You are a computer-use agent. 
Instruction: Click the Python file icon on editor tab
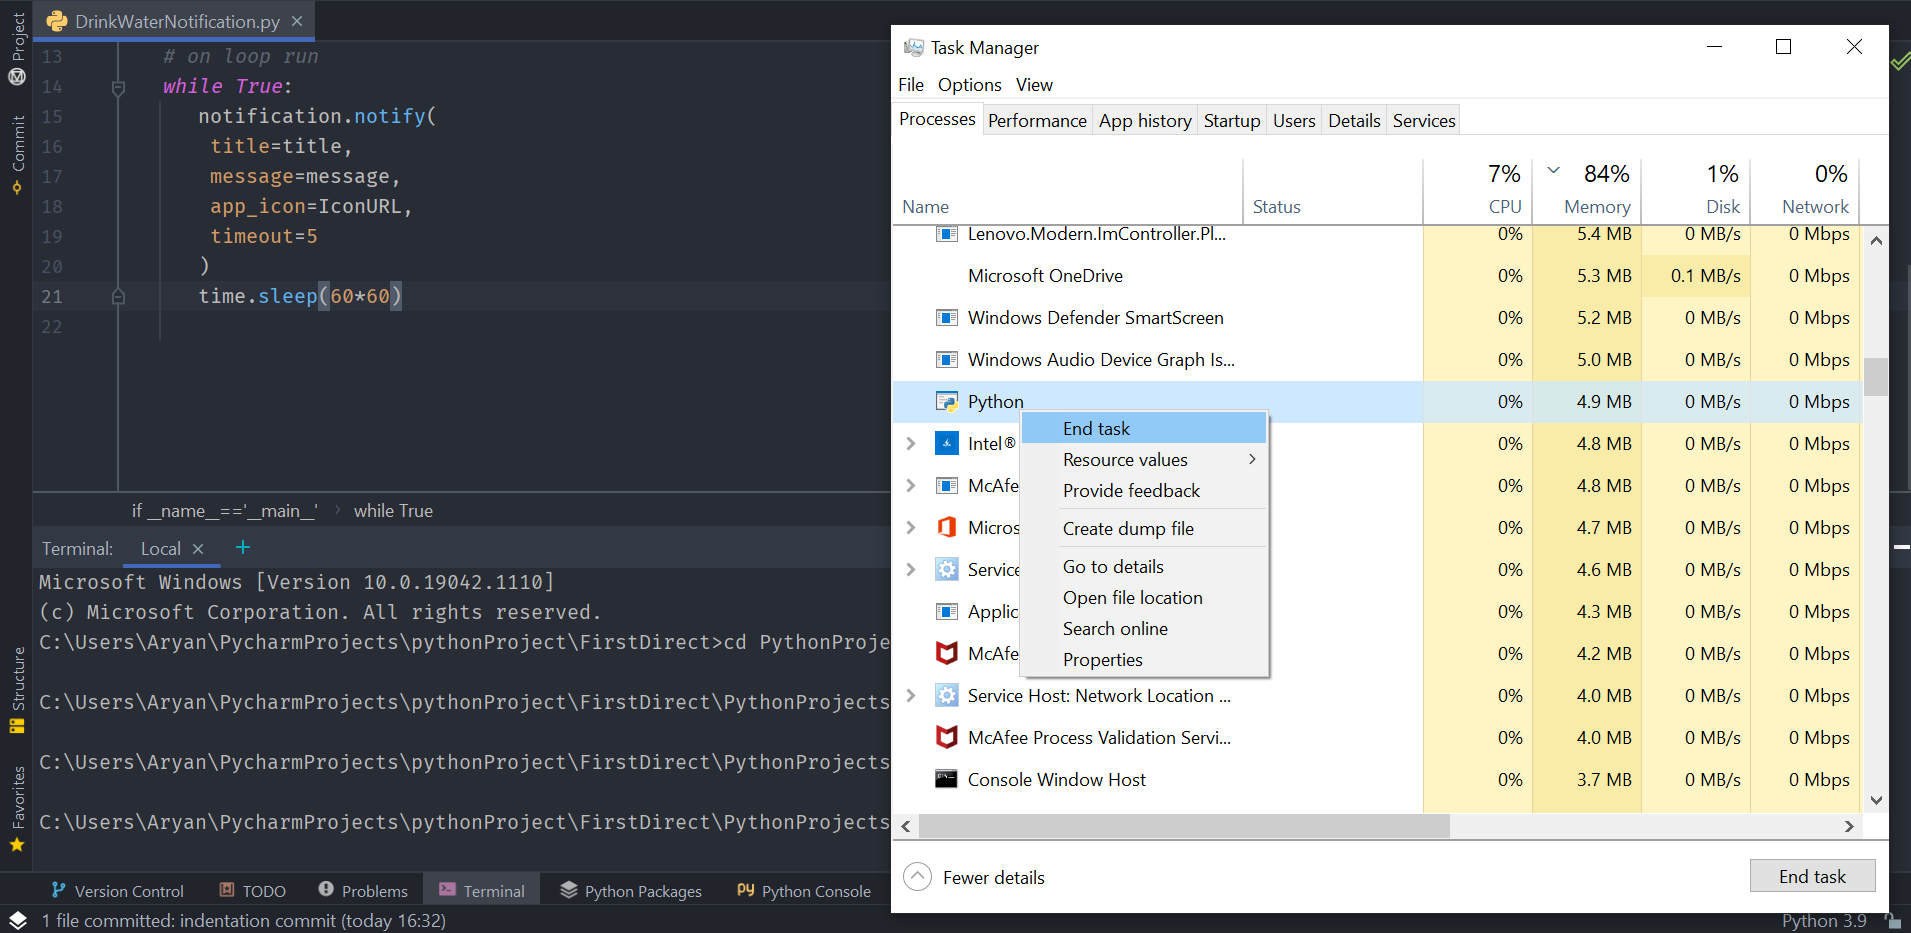point(57,21)
